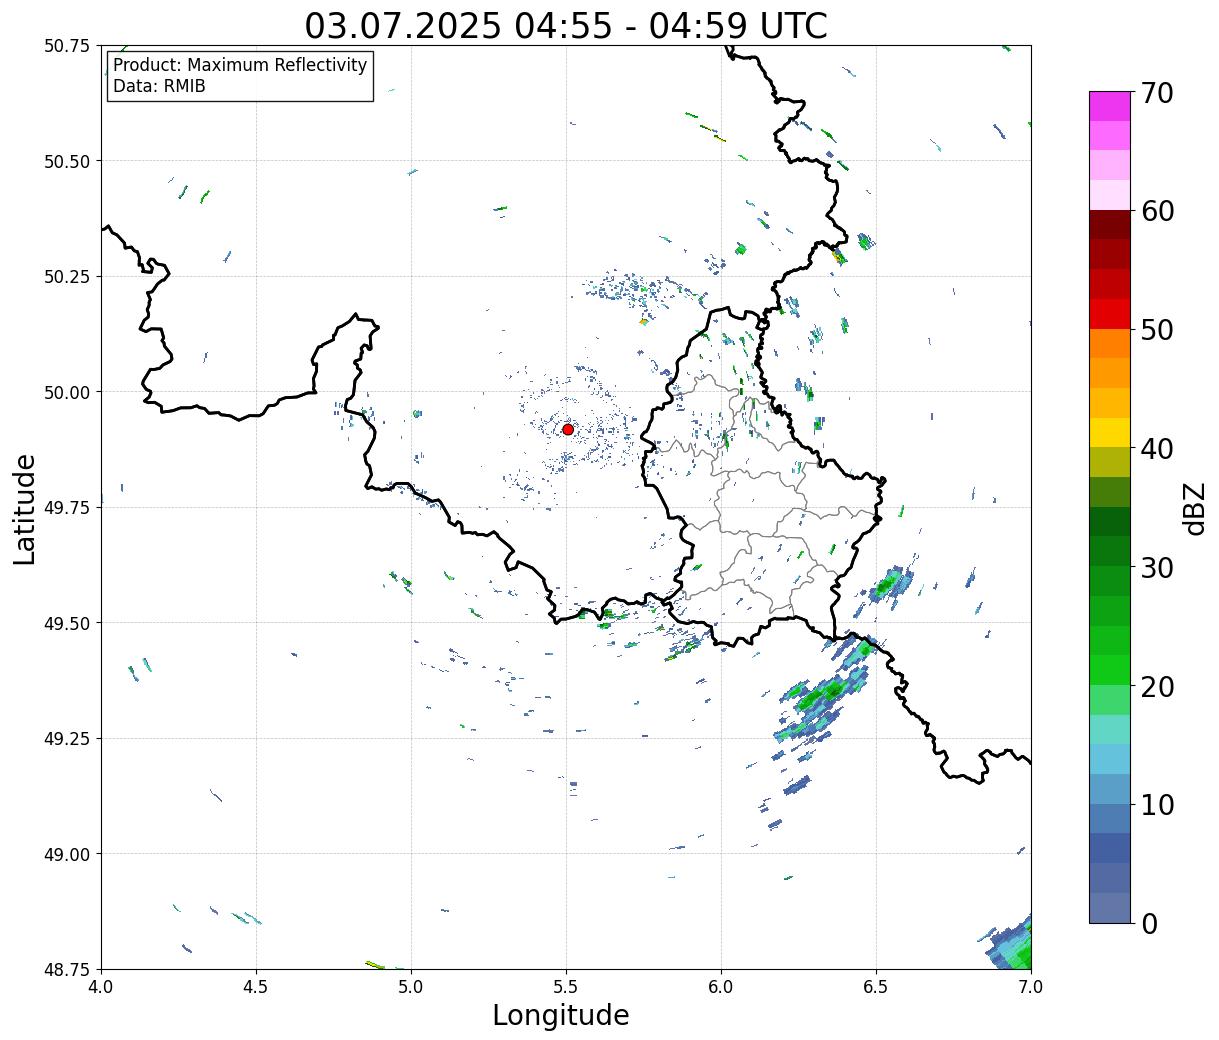1219x1040 pixels.
Task: Click the longitude tick label 7.0
Action: (1031, 987)
